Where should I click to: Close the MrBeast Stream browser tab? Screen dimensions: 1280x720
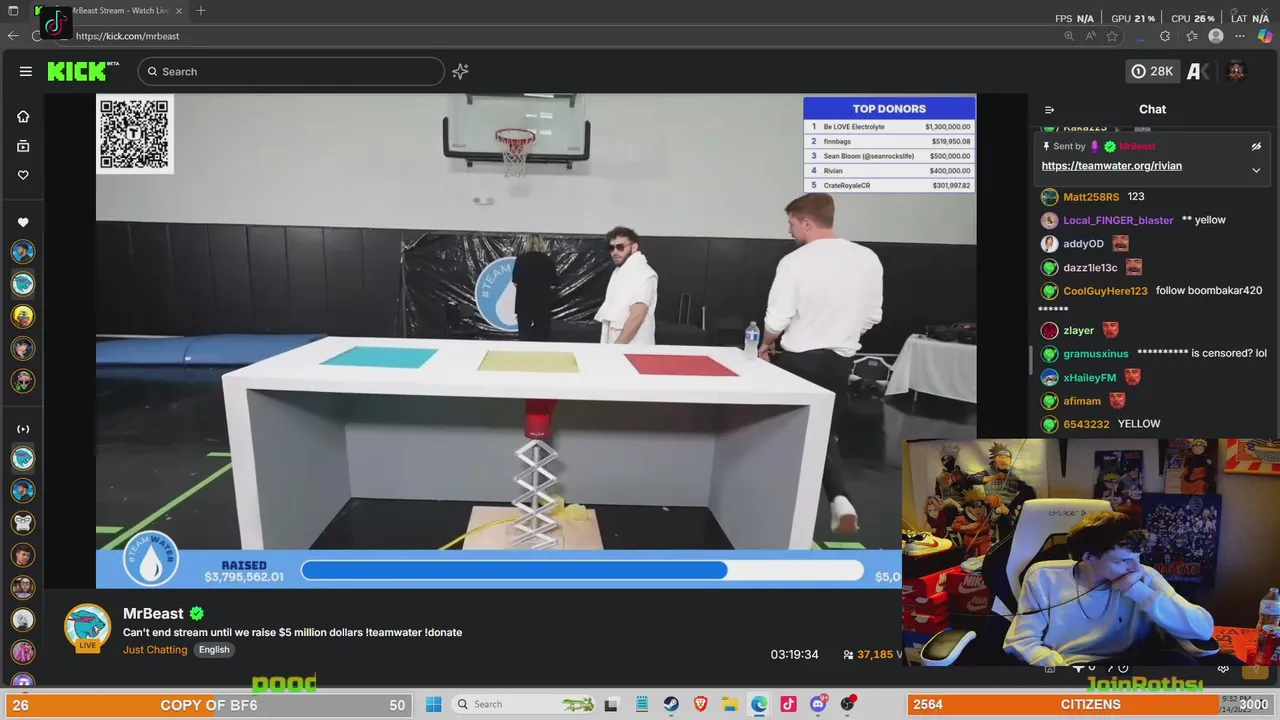point(180,11)
